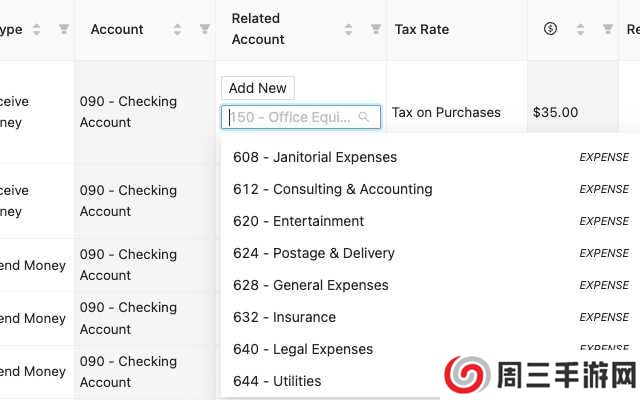
Task: Choose 612 - Consulting & Accounting
Action: [333, 189]
